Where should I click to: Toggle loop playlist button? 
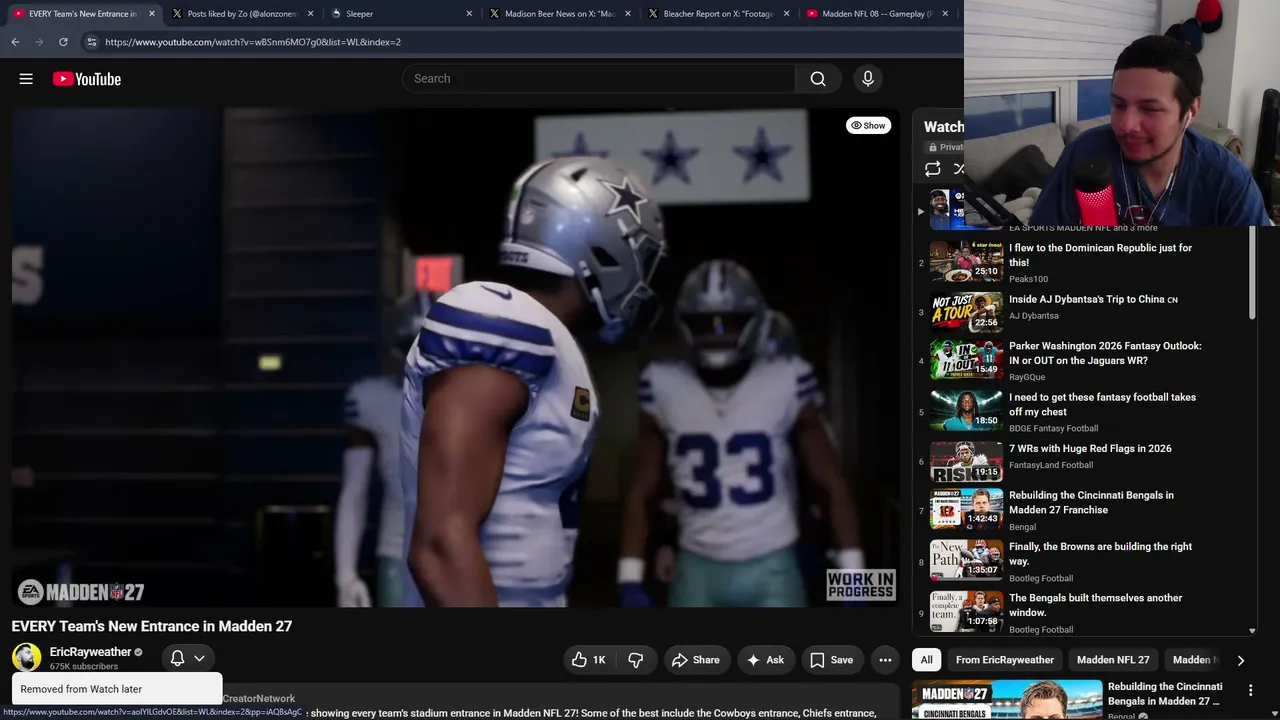[x=933, y=169]
